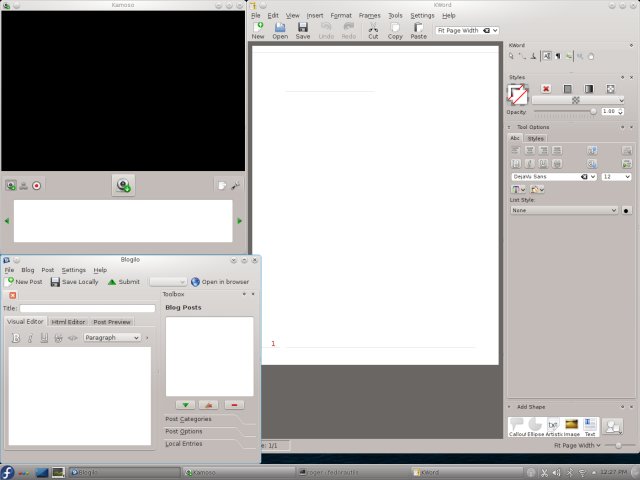This screenshot has width=640, height=480.
Task: Toggle bold in KWord Tool Options
Action: pos(516,164)
